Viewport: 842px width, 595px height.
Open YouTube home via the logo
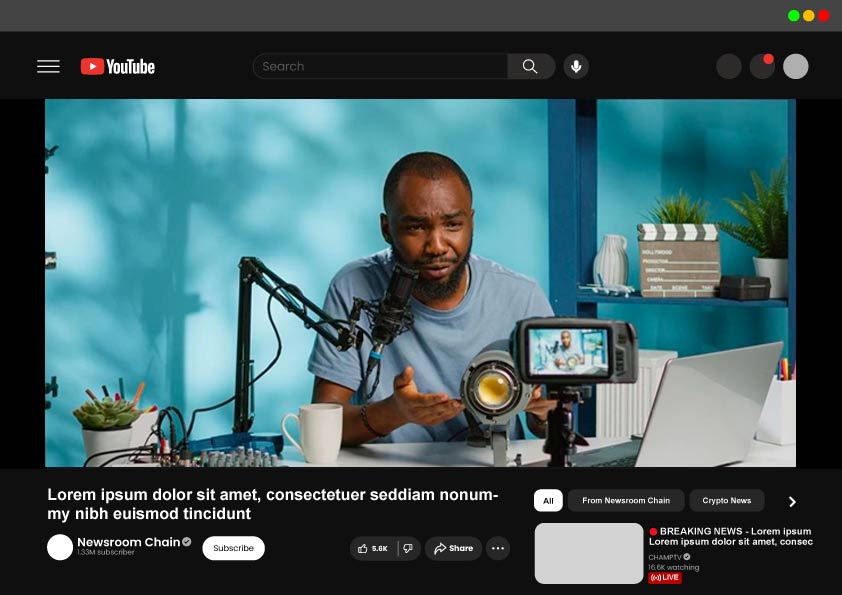117,66
